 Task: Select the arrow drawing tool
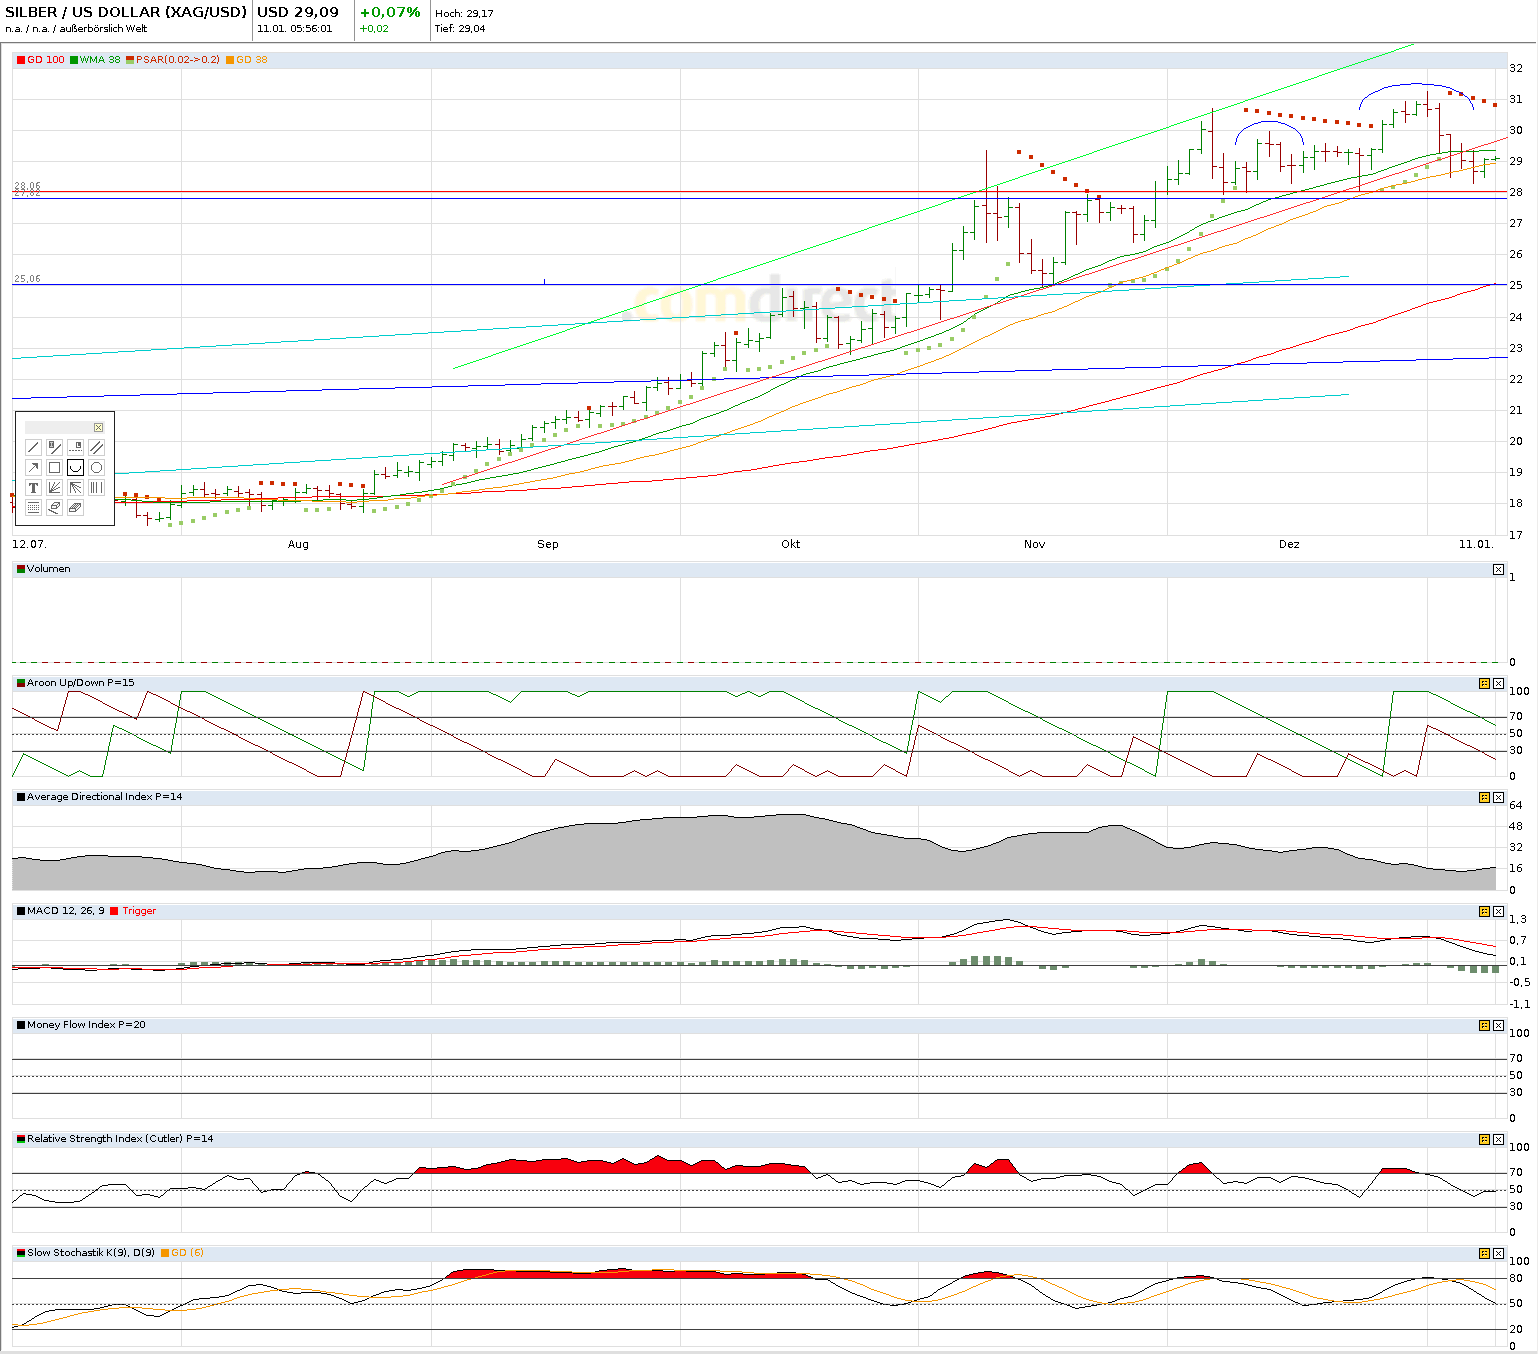[33, 468]
